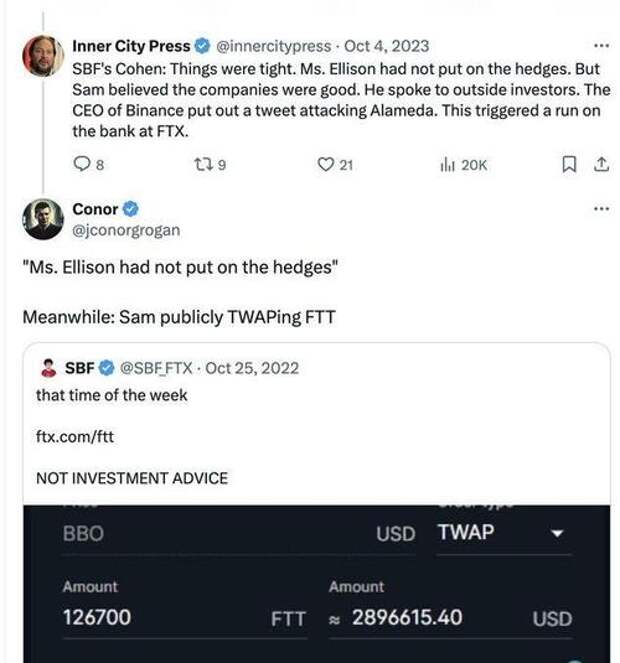
Task: Select the 2896615.40 USD amount field
Action: coord(450,618)
